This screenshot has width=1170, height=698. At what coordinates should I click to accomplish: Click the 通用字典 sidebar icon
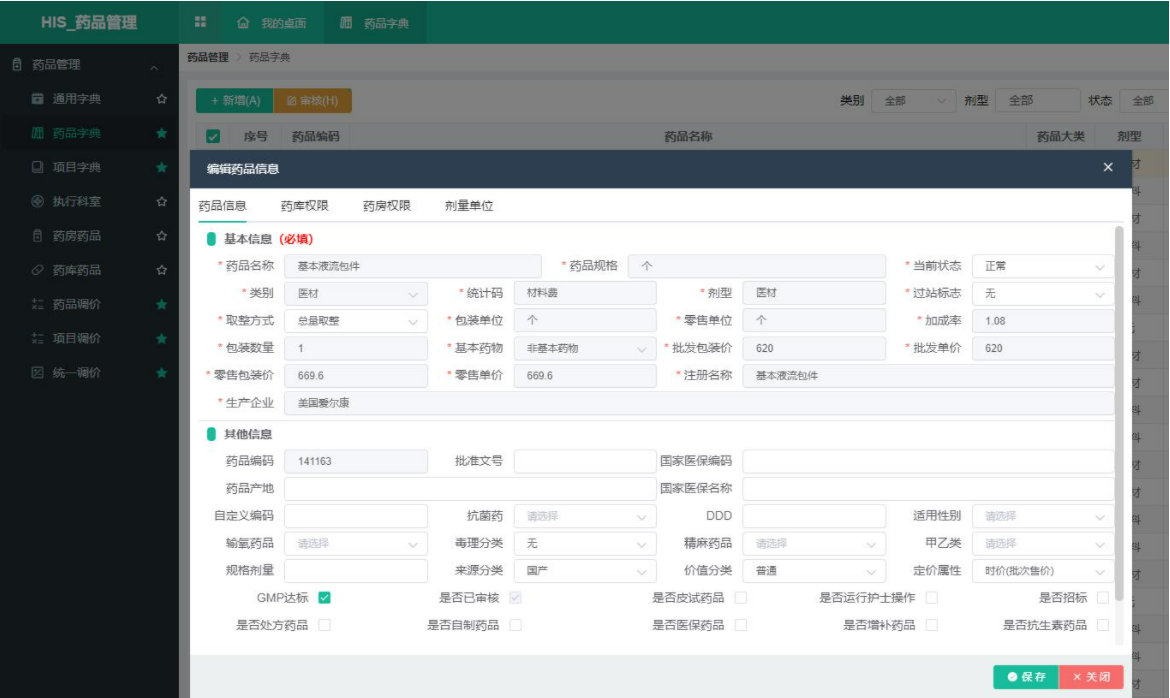click(x=37, y=99)
